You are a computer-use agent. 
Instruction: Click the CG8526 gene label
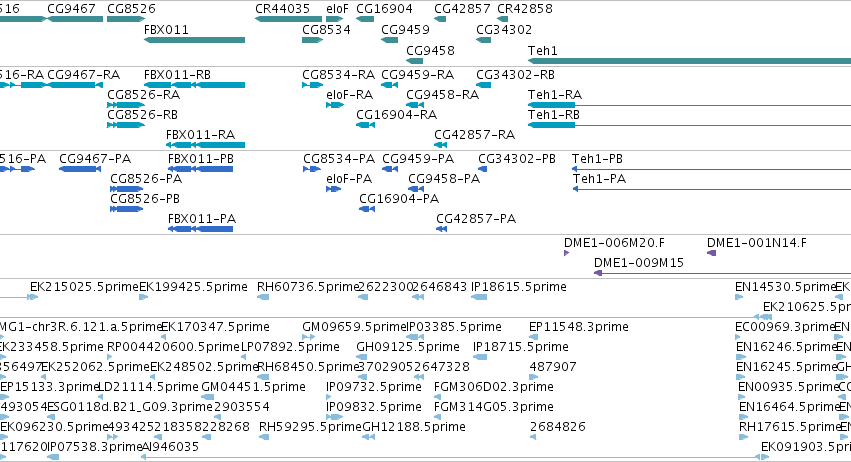coord(131,9)
